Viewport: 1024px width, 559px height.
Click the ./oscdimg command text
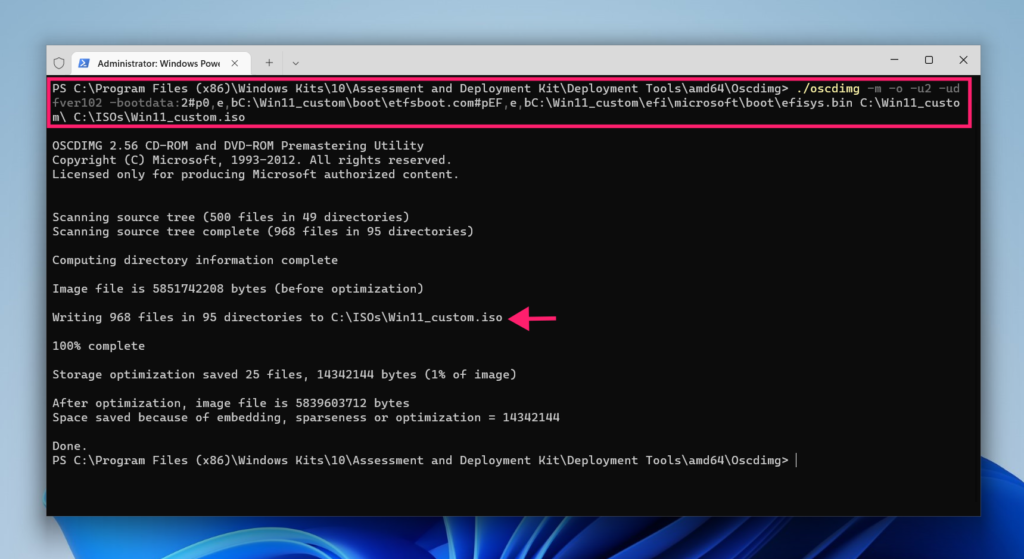pyautogui.click(x=827, y=89)
